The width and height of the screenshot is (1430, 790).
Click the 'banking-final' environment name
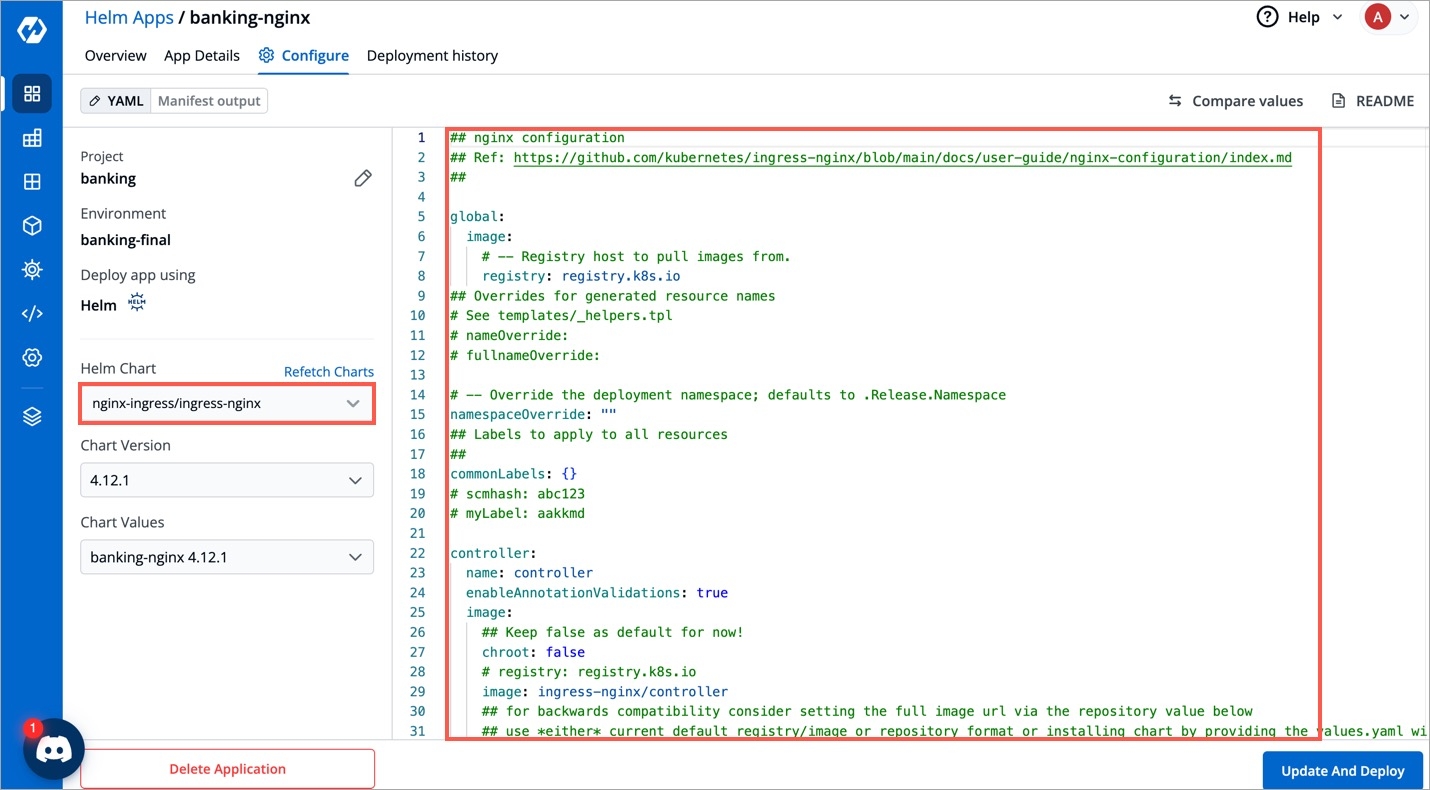126,240
